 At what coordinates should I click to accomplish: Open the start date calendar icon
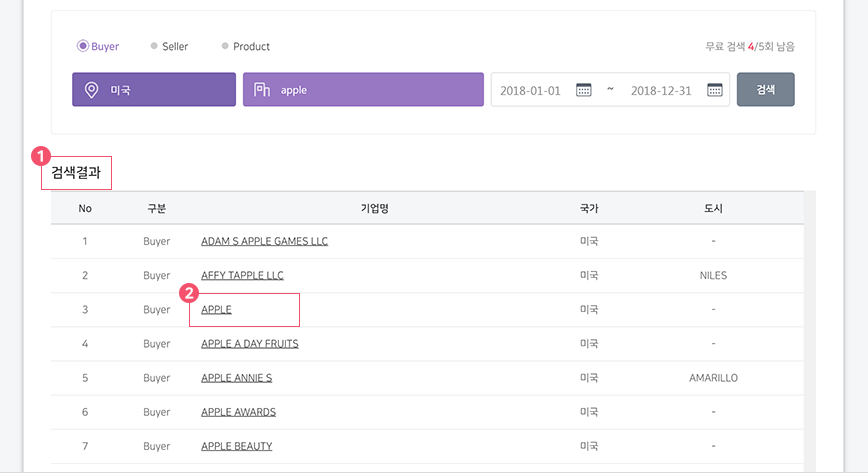coord(583,90)
